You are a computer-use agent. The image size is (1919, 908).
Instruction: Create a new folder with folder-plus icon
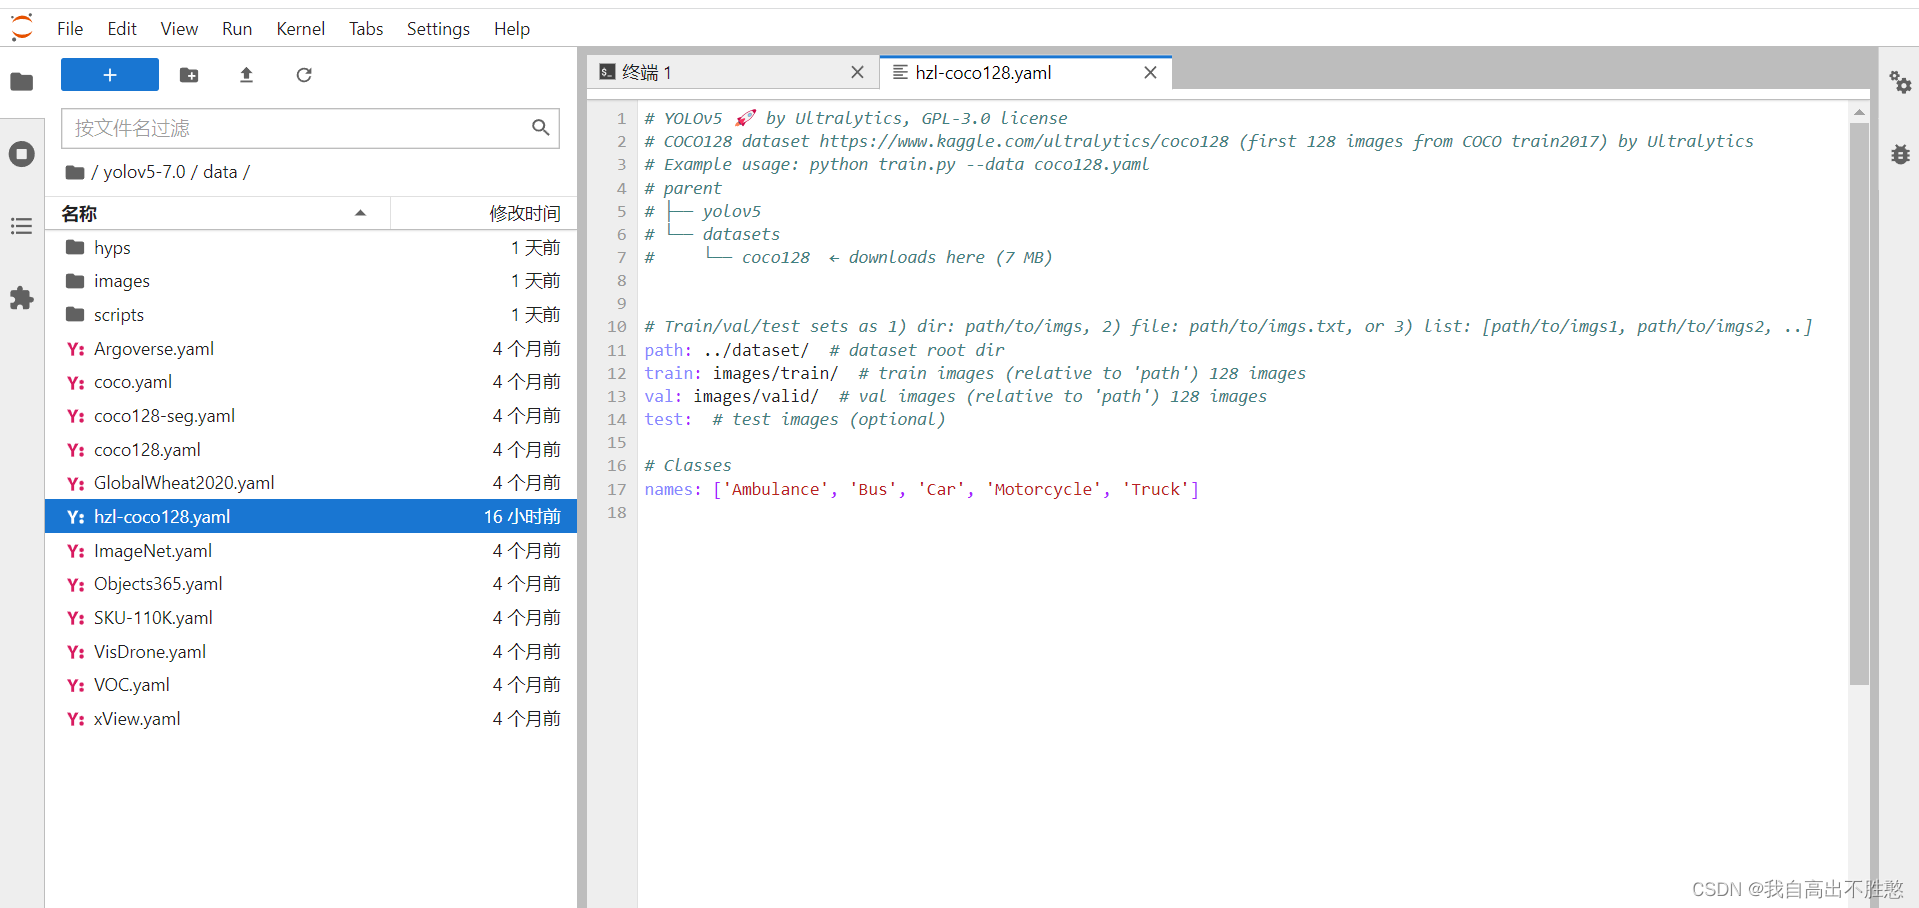click(x=189, y=75)
